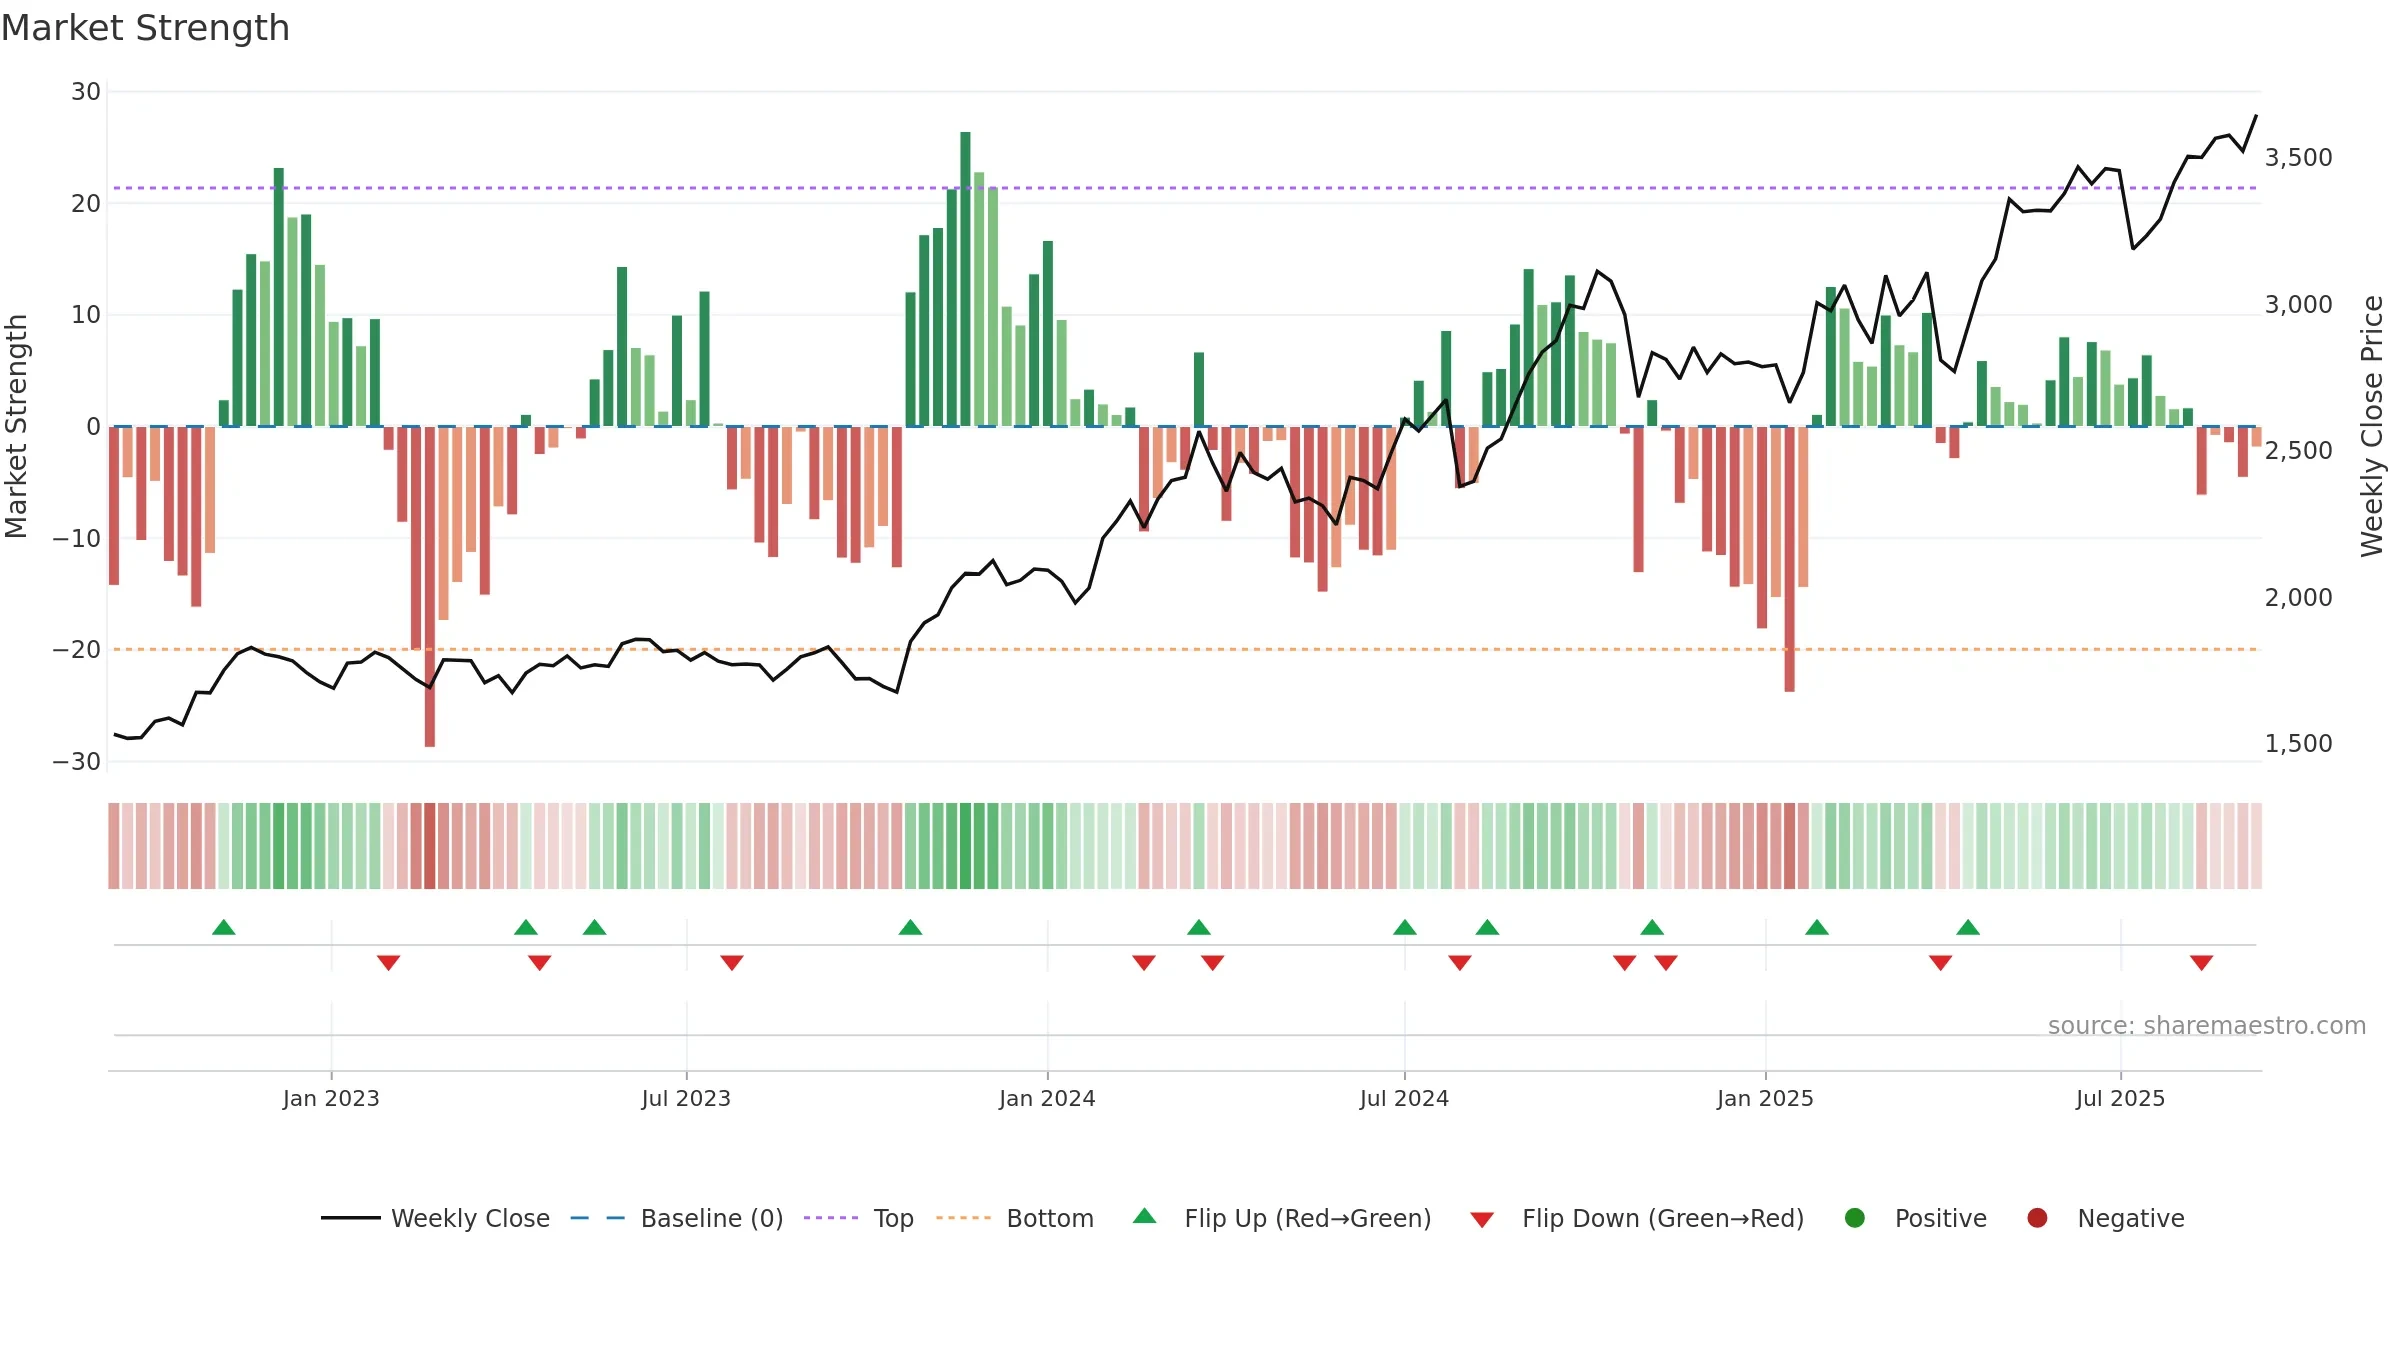Click the Jul 2023 x-axis label
Image resolution: width=2400 pixels, height=1350 pixels.
tap(686, 1098)
